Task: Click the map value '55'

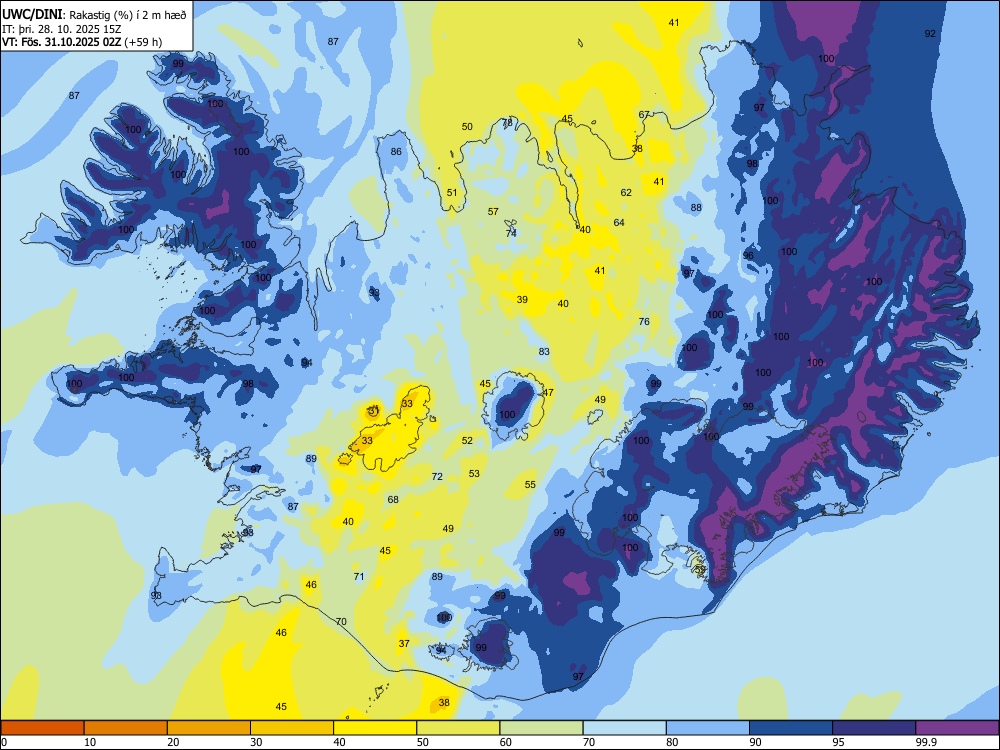Action: [x=530, y=485]
